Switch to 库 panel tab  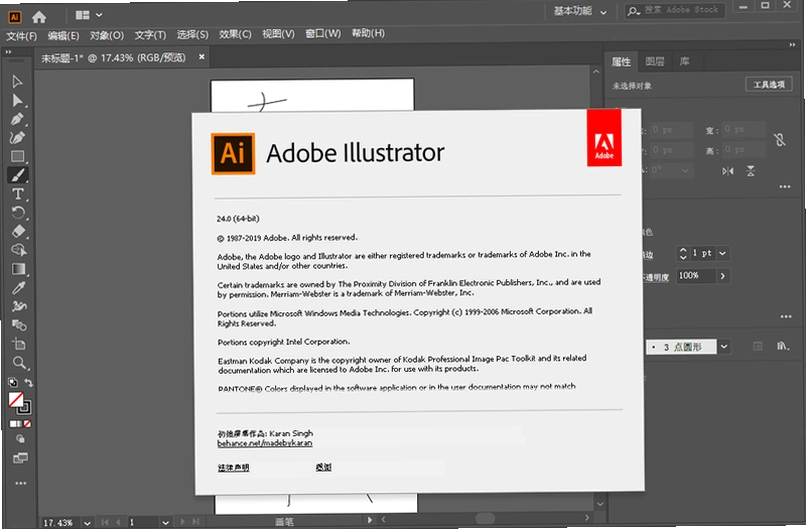point(685,62)
